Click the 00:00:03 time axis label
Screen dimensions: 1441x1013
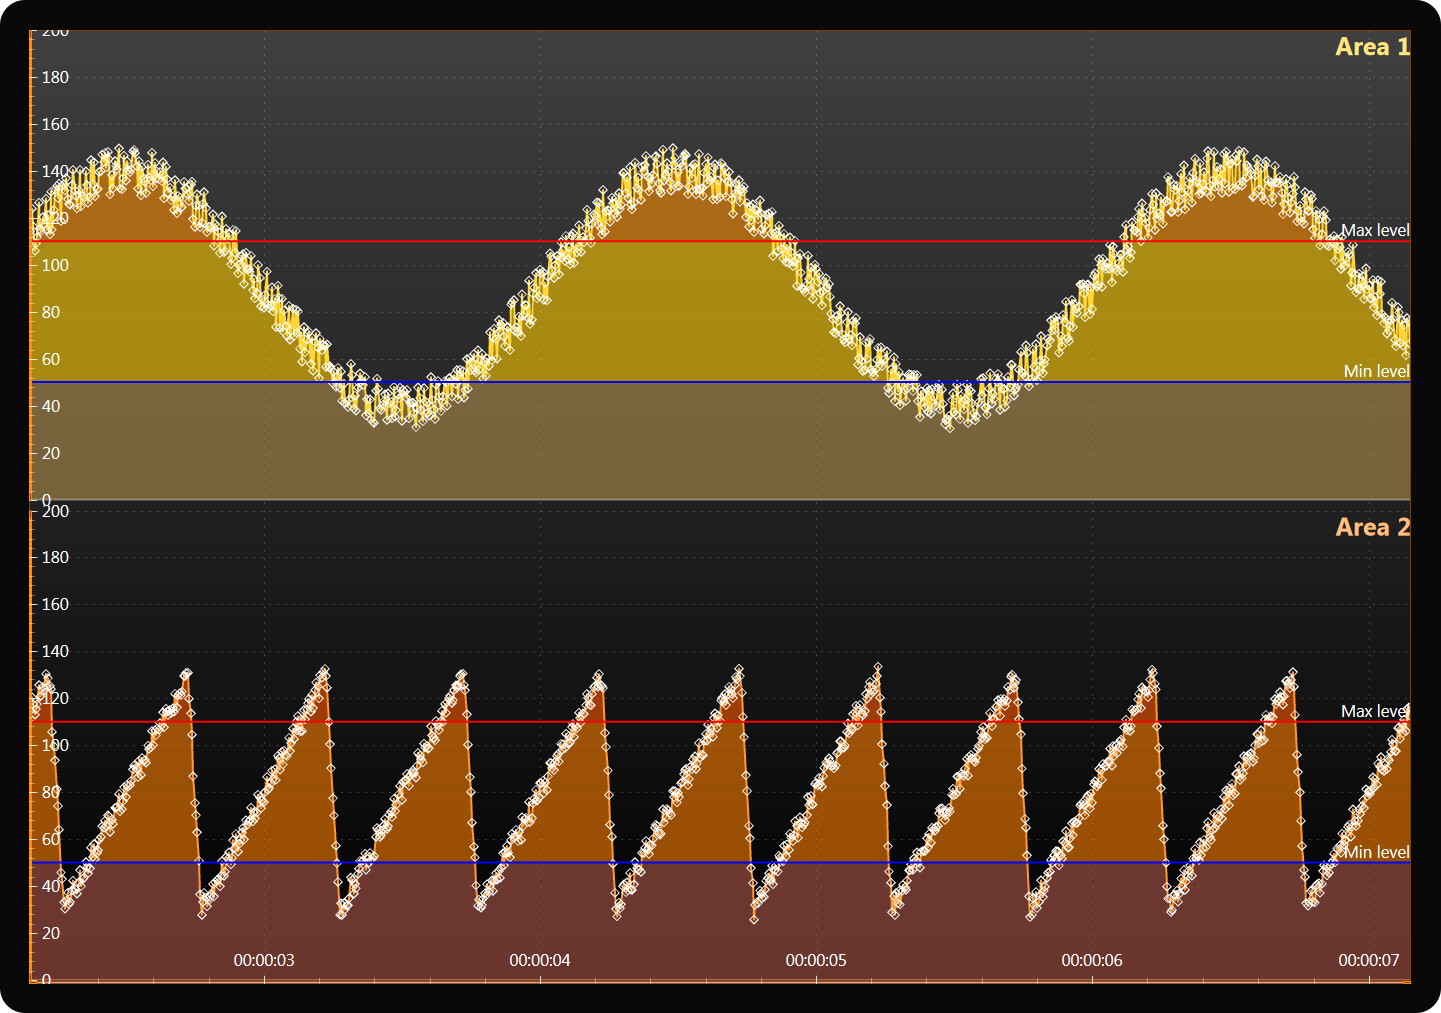coord(264,960)
